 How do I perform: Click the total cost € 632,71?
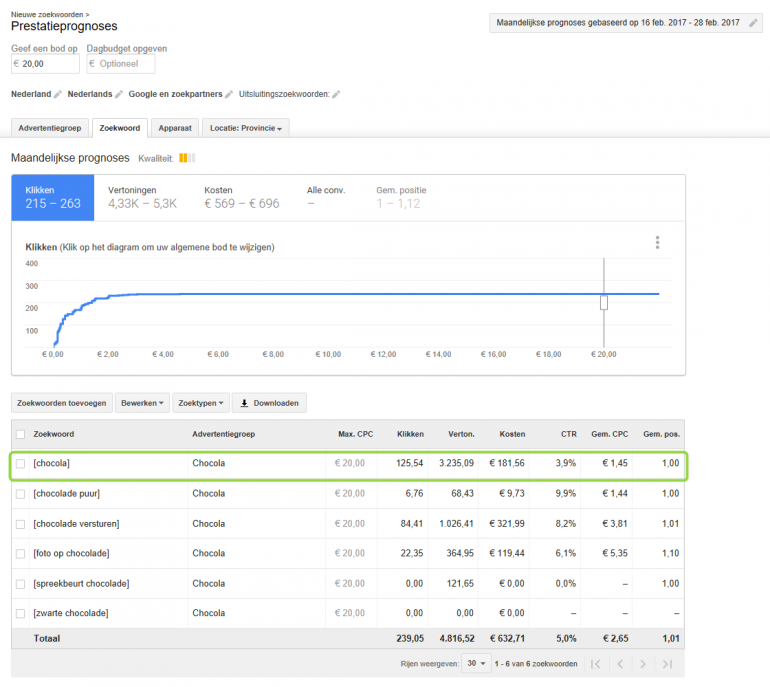coord(507,639)
